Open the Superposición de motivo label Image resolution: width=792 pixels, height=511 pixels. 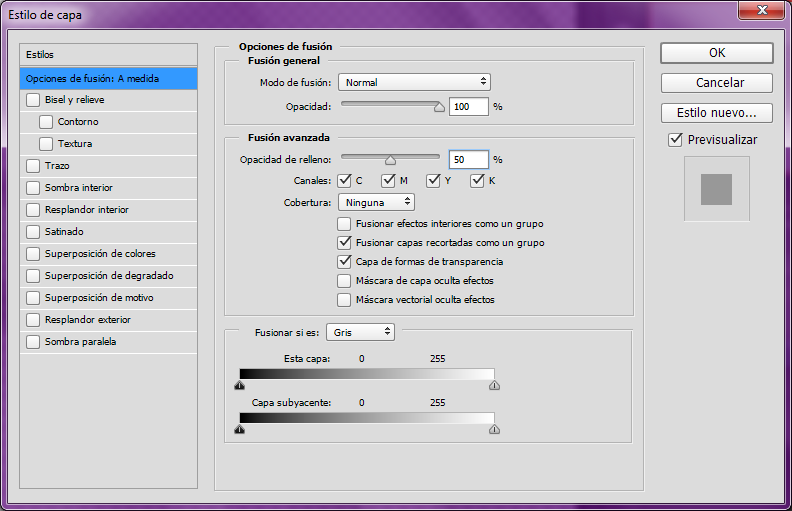(x=99, y=298)
